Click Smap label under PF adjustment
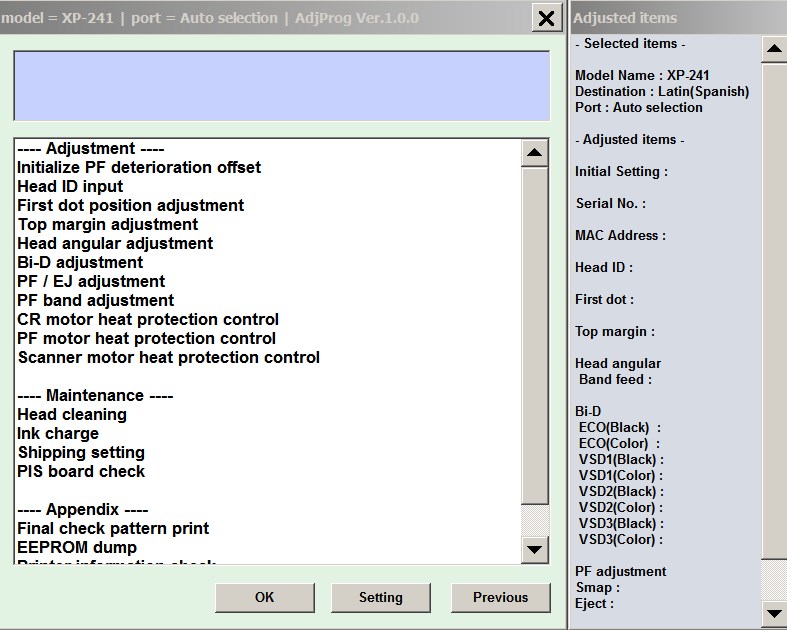This screenshot has width=787, height=630. (x=598, y=588)
